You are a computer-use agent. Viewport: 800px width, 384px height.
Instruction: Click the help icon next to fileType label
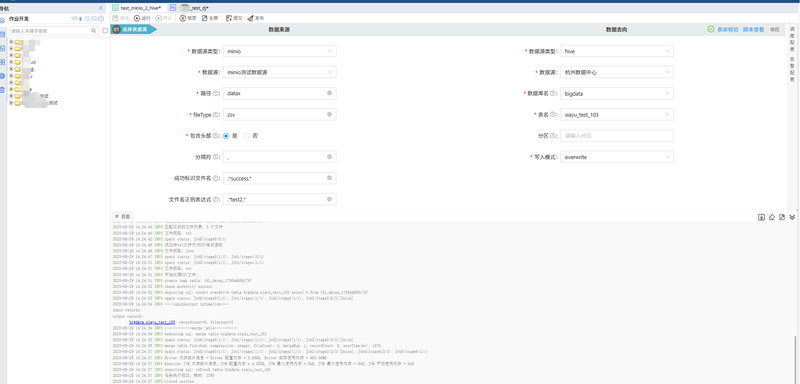[215, 115]
